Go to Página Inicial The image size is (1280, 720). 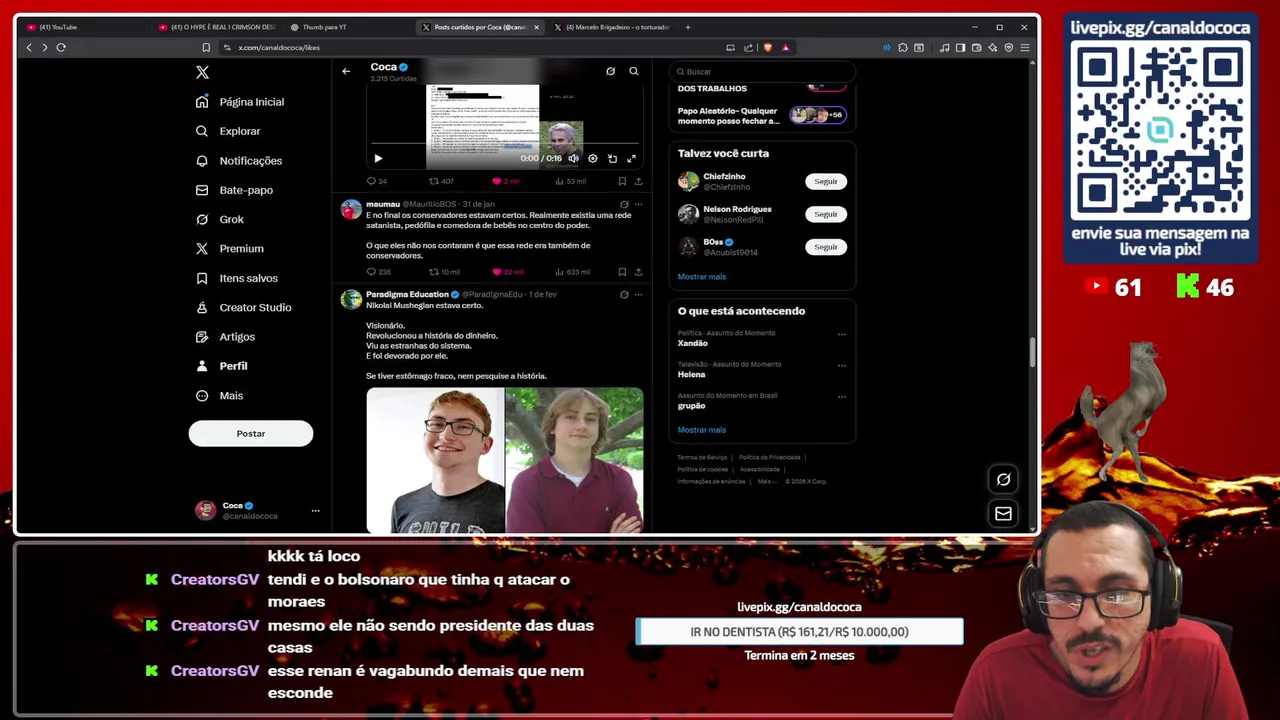pyautogui.click(x=240, y=102)
